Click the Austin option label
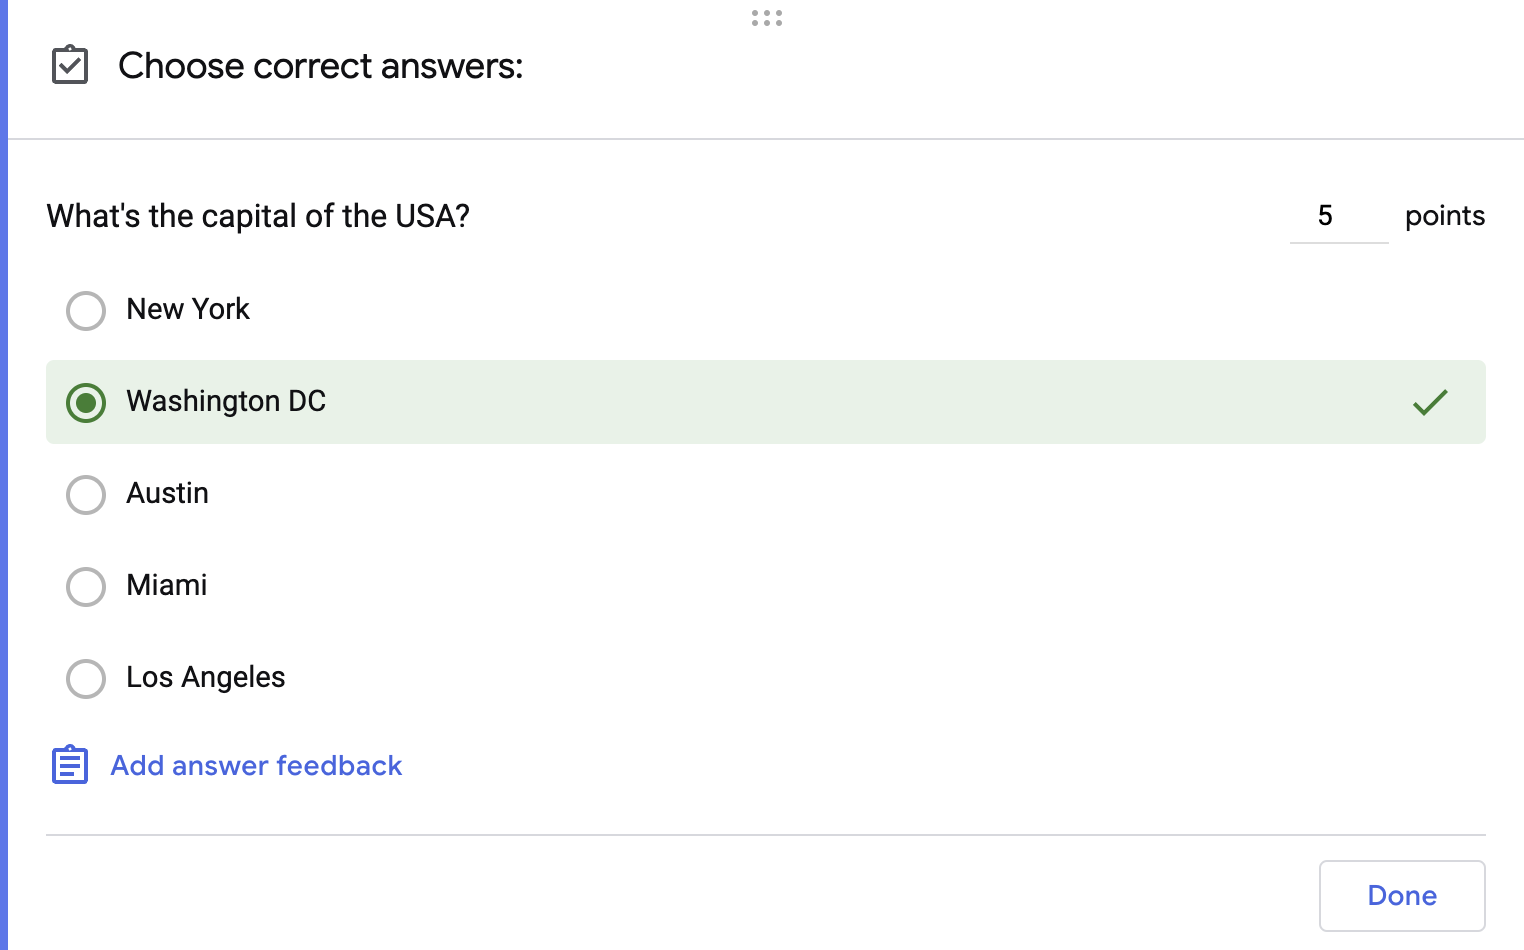This screenshot has width=1524, height=950. click(167, 494)
